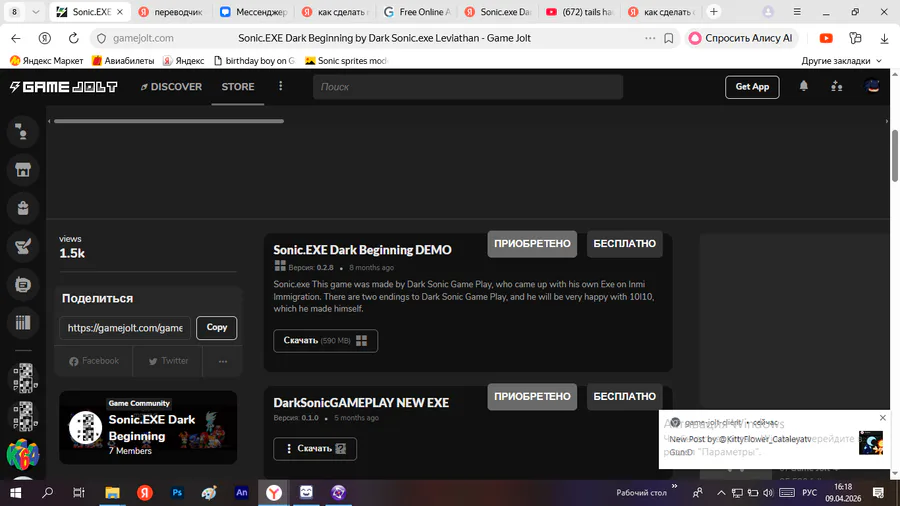Open the notification thumbnail image
This screenshot has height=506, width=900.
click(x=871, y=443)
